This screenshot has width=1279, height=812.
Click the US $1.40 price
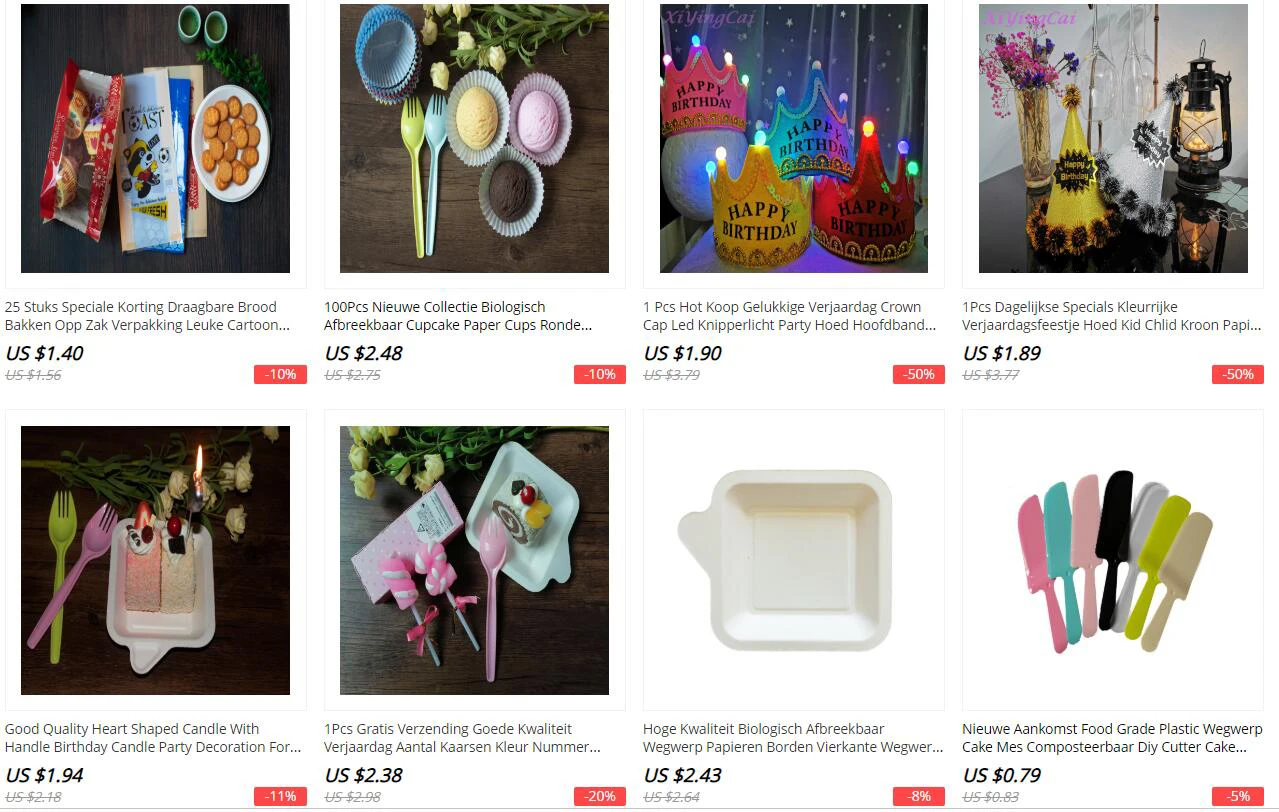pyautogui.click(x=44, y=353)
